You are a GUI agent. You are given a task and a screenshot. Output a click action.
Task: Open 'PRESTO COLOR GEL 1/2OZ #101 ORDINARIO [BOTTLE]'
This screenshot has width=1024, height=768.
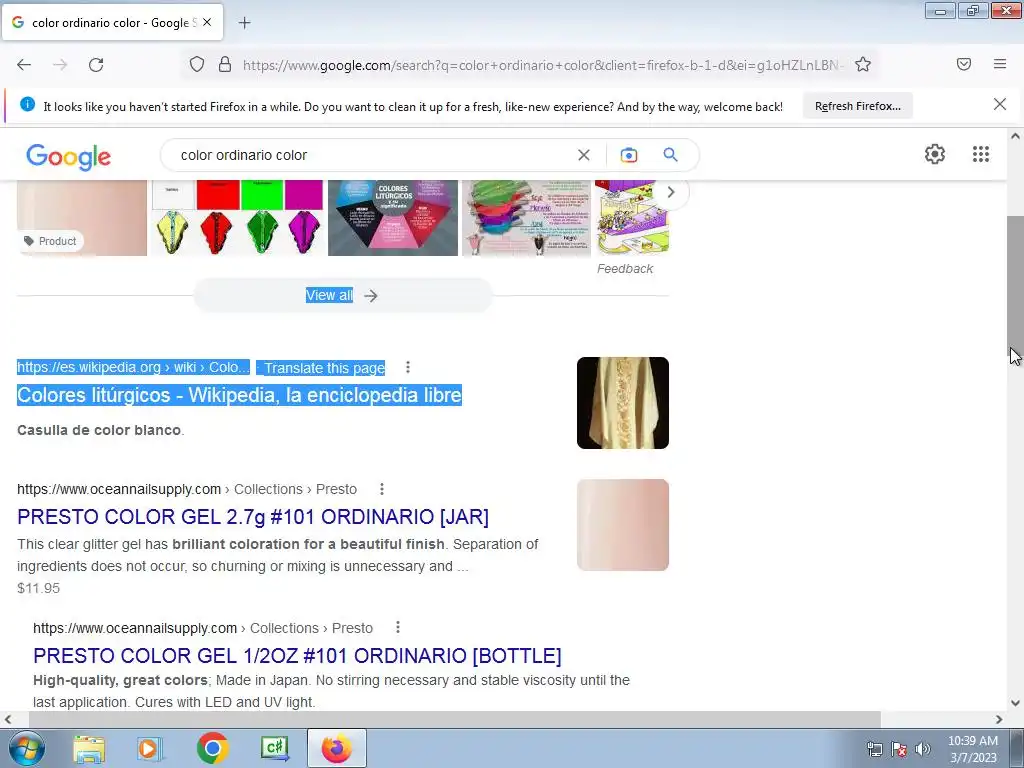coord(297,656)
